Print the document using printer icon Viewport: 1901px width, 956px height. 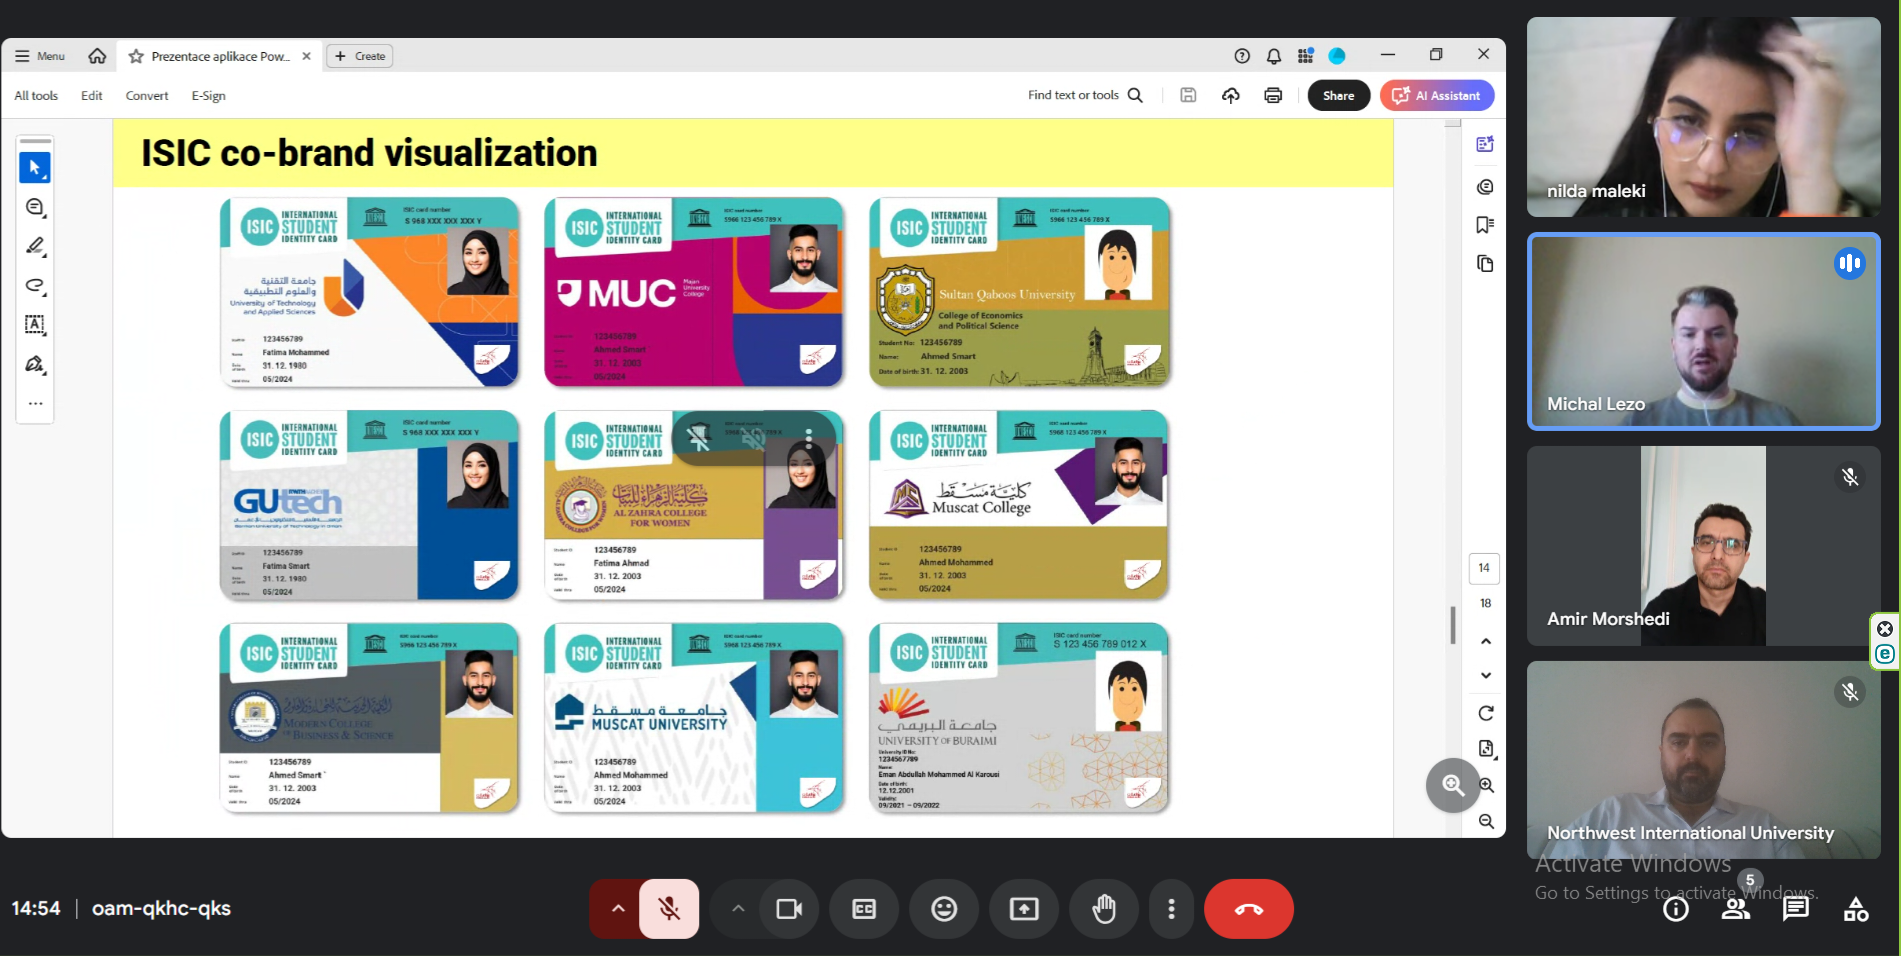point(1273,95)
